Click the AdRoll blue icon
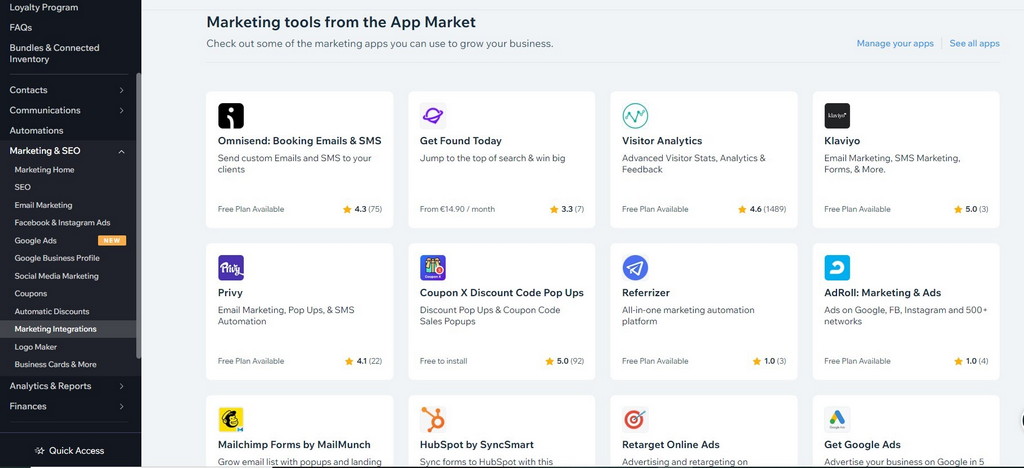 coord(837,268)
